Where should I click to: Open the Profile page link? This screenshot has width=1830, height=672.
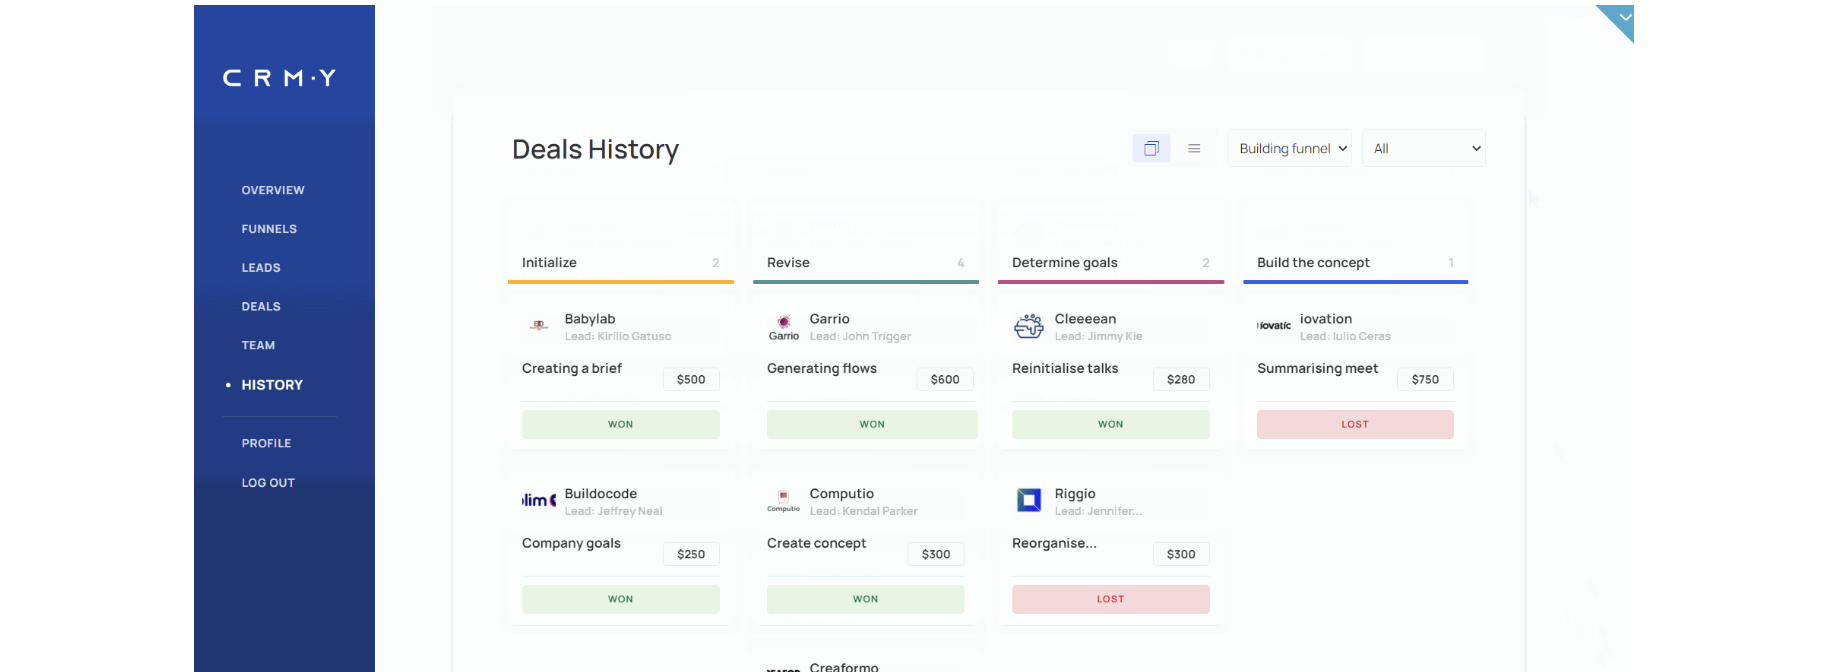coord(266,443)
